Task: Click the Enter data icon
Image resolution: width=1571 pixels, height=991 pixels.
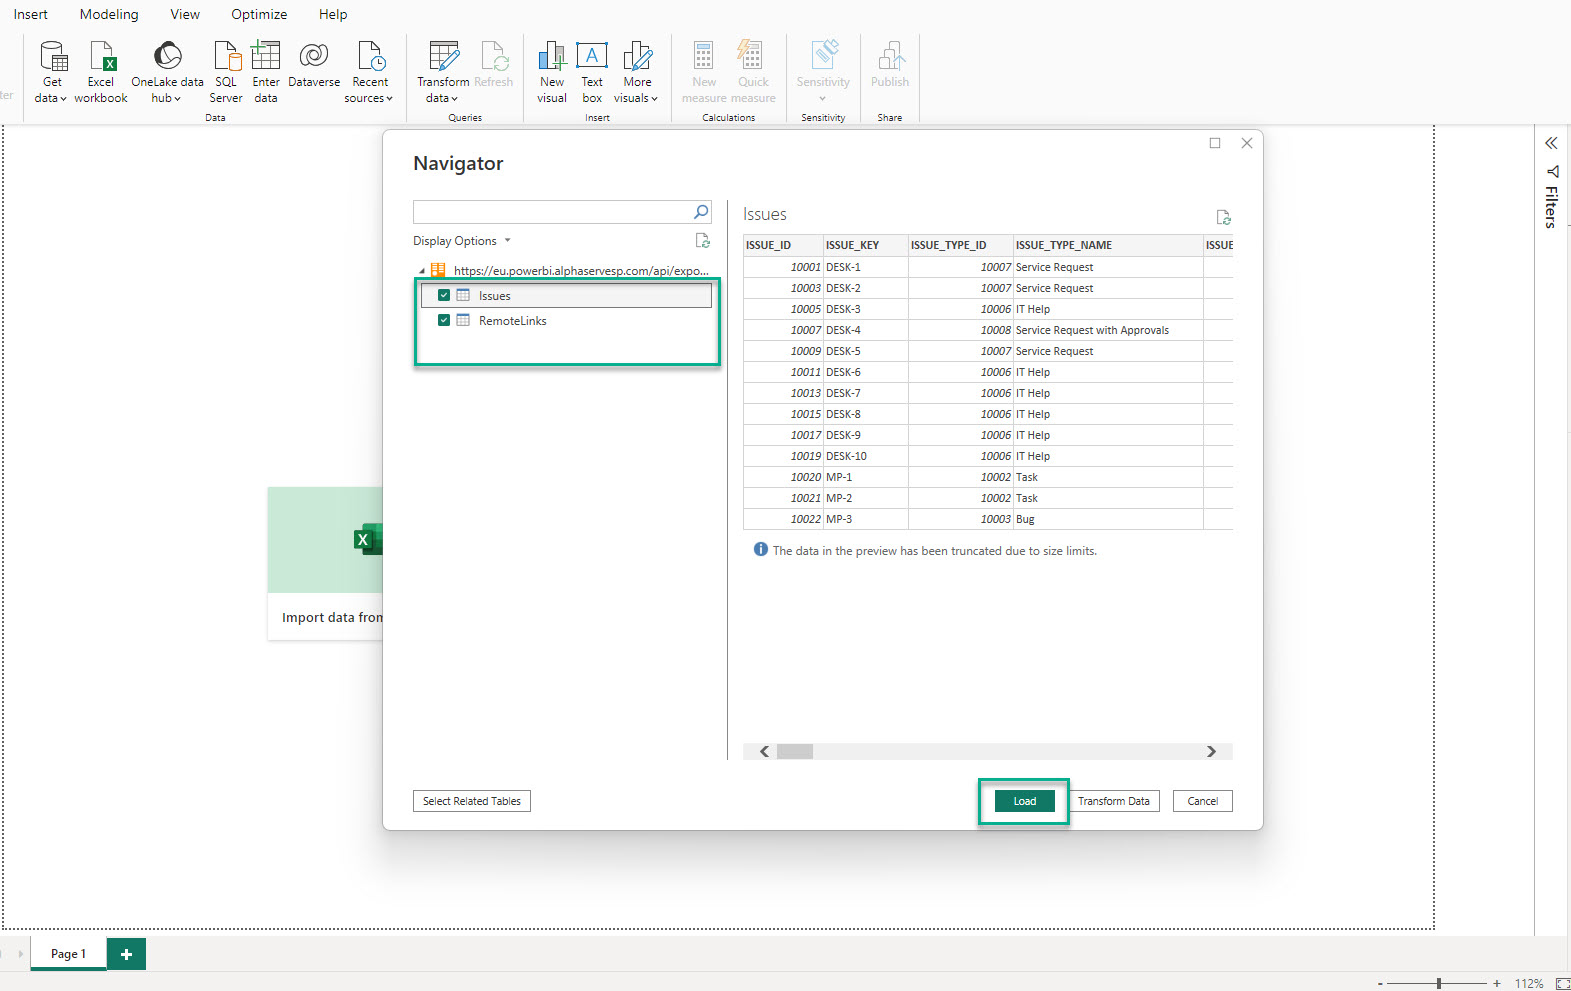Action: click(266, 57)
